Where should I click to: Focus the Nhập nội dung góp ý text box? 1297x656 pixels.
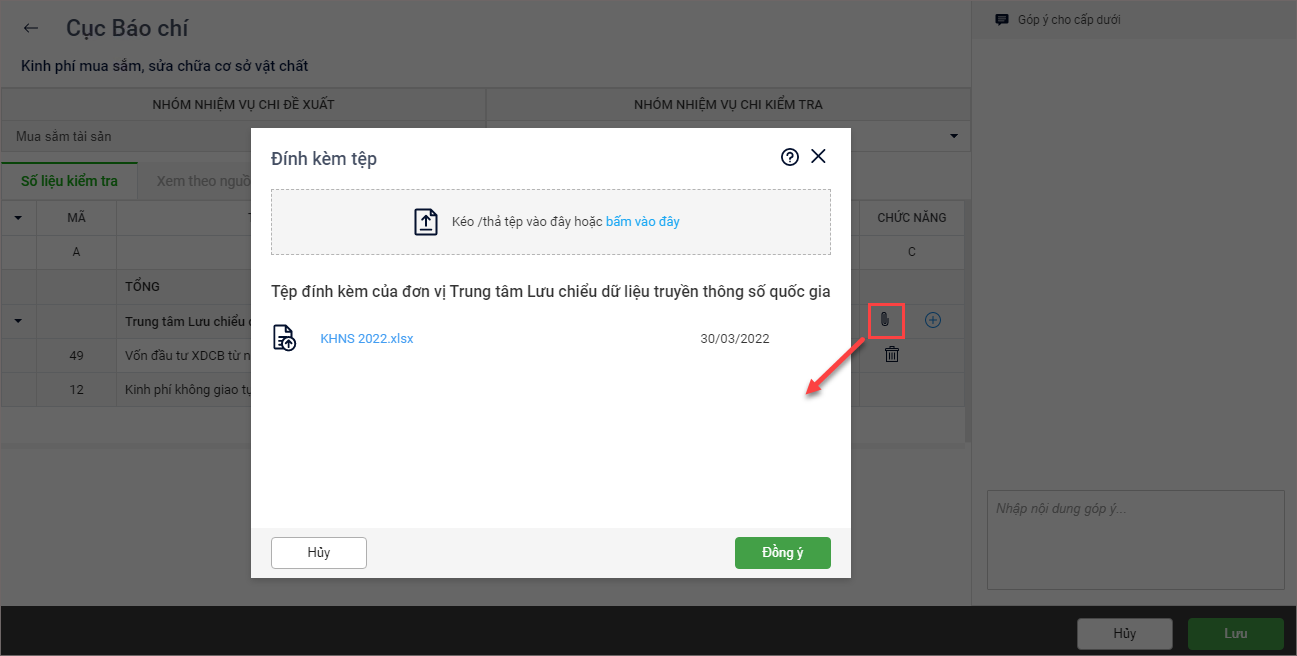coord(1135,540)
